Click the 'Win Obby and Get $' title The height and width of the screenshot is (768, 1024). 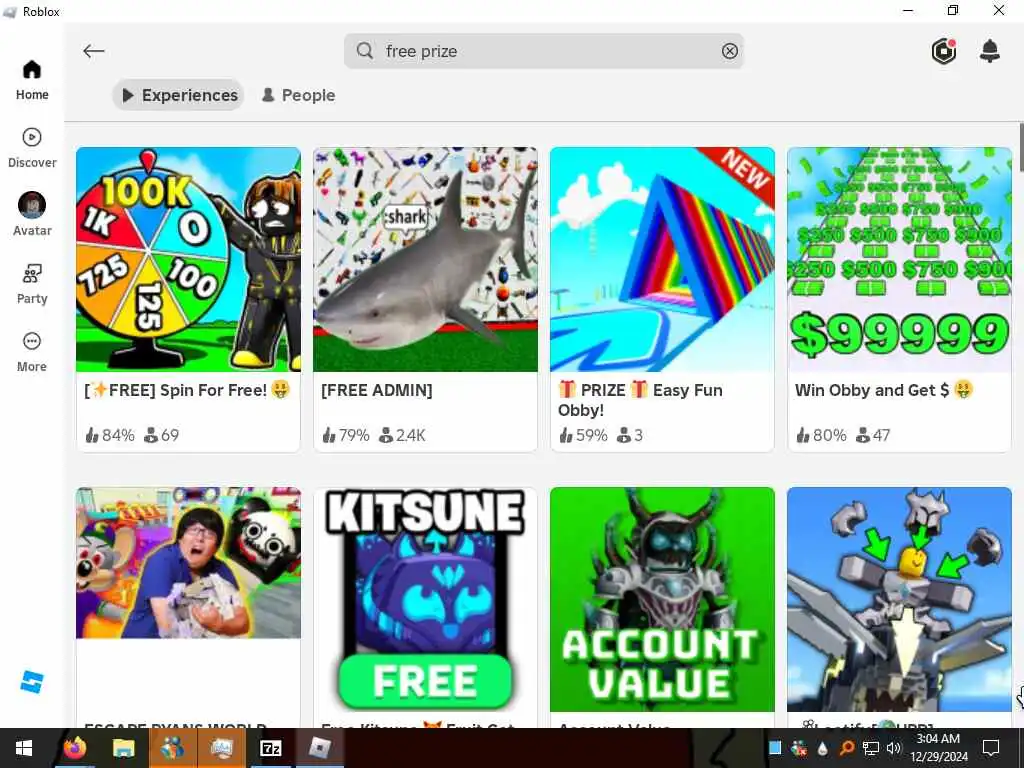tap(884, 391)
